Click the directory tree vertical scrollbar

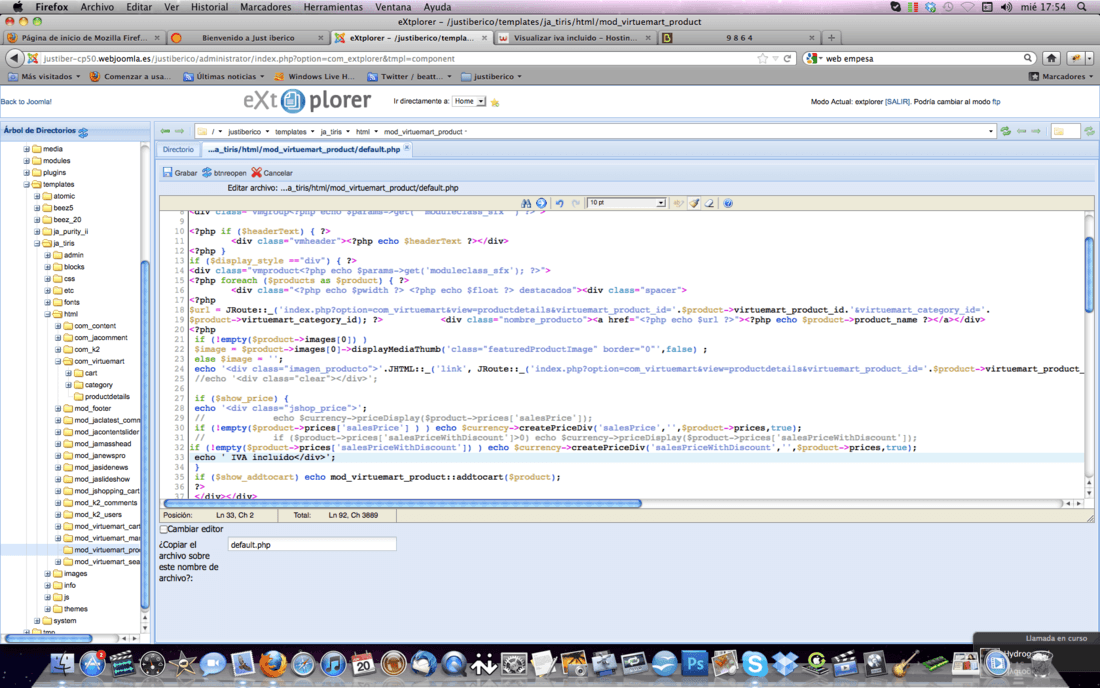145,435
